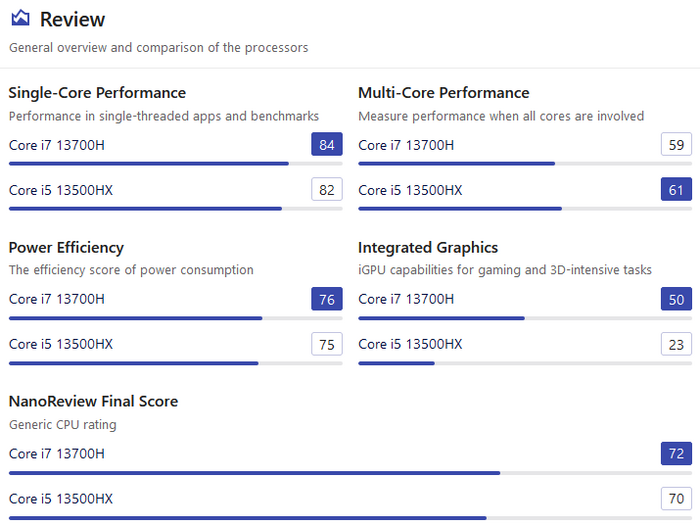Click the integrated graphics 23 badge
The image size is (700, 525).
676,344
